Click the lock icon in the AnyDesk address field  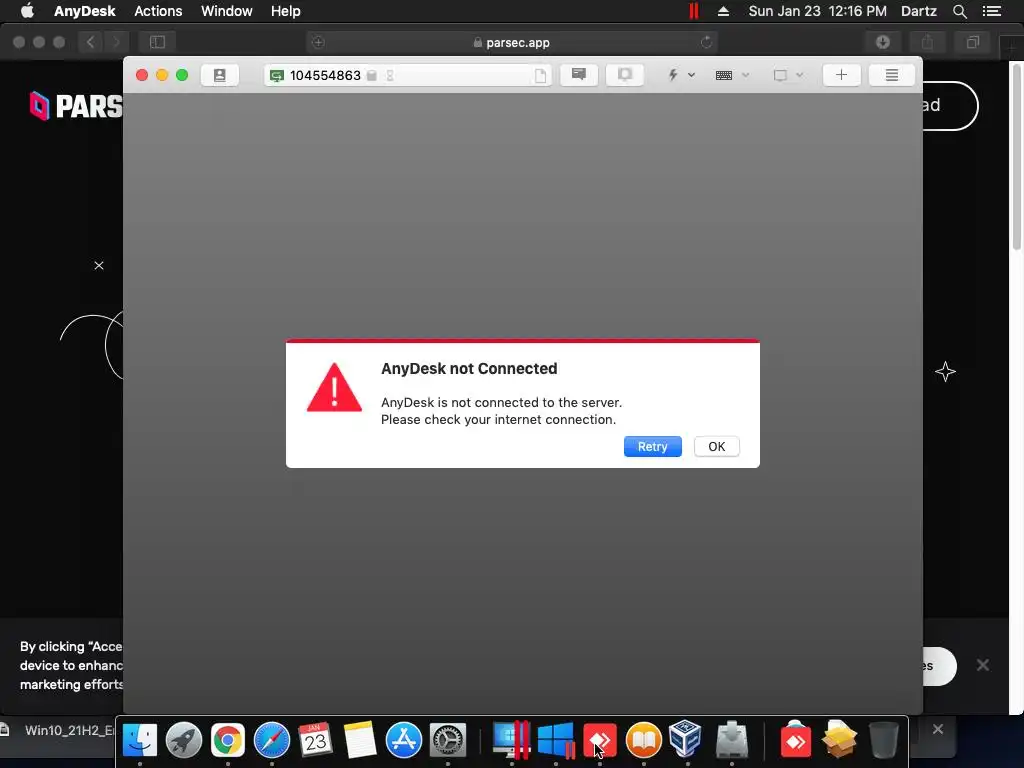(x=372, y=76)
